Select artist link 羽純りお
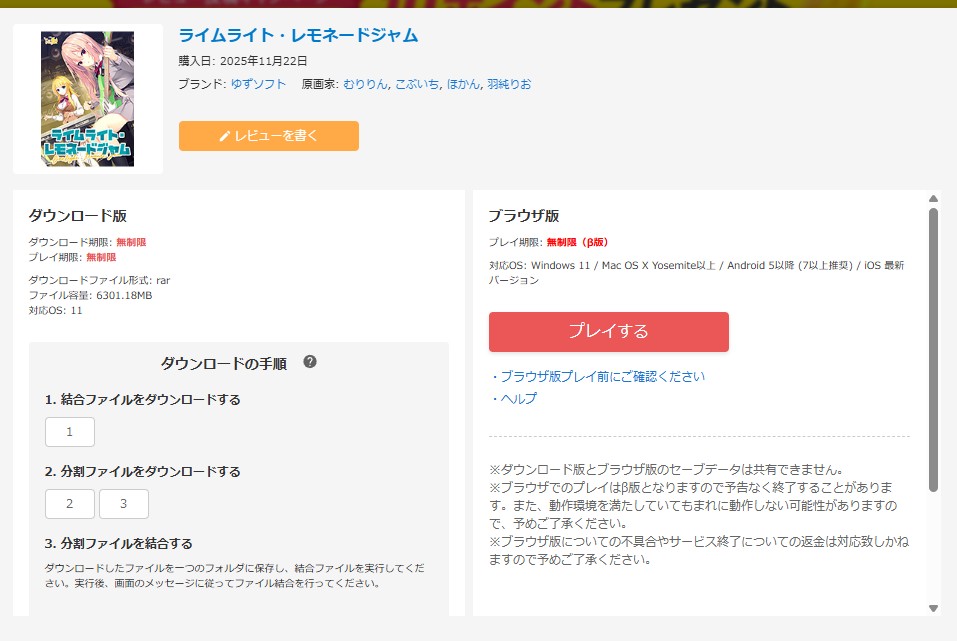957x641 pixels. coord(509,84)
